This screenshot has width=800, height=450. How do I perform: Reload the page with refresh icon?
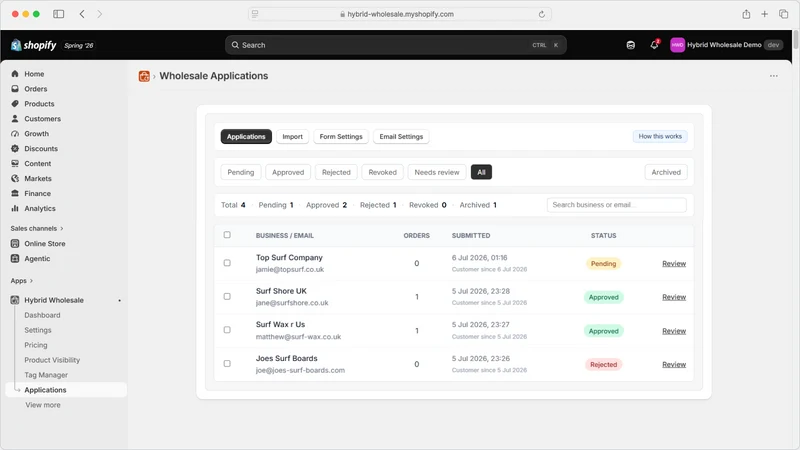coord(542,14)
